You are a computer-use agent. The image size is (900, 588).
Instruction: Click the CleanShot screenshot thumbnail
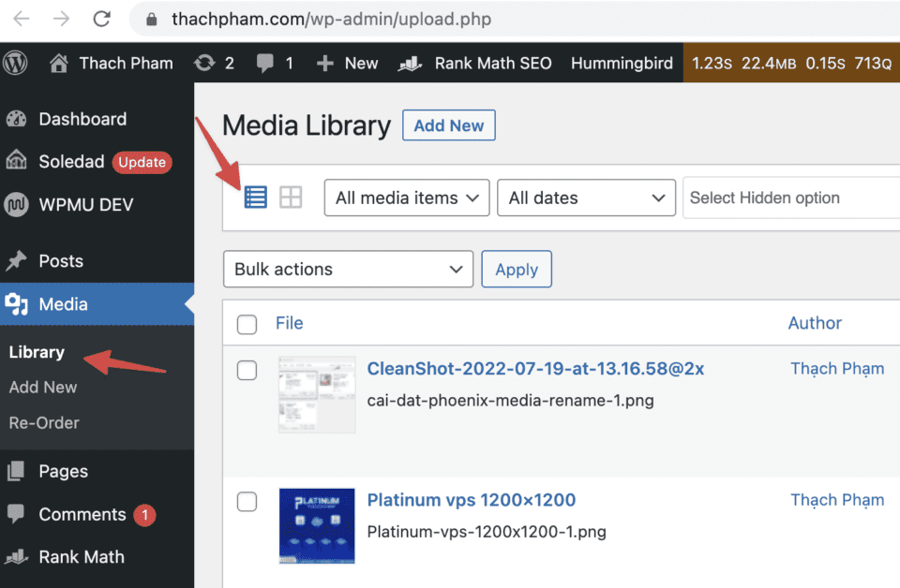tap(317, 394)
